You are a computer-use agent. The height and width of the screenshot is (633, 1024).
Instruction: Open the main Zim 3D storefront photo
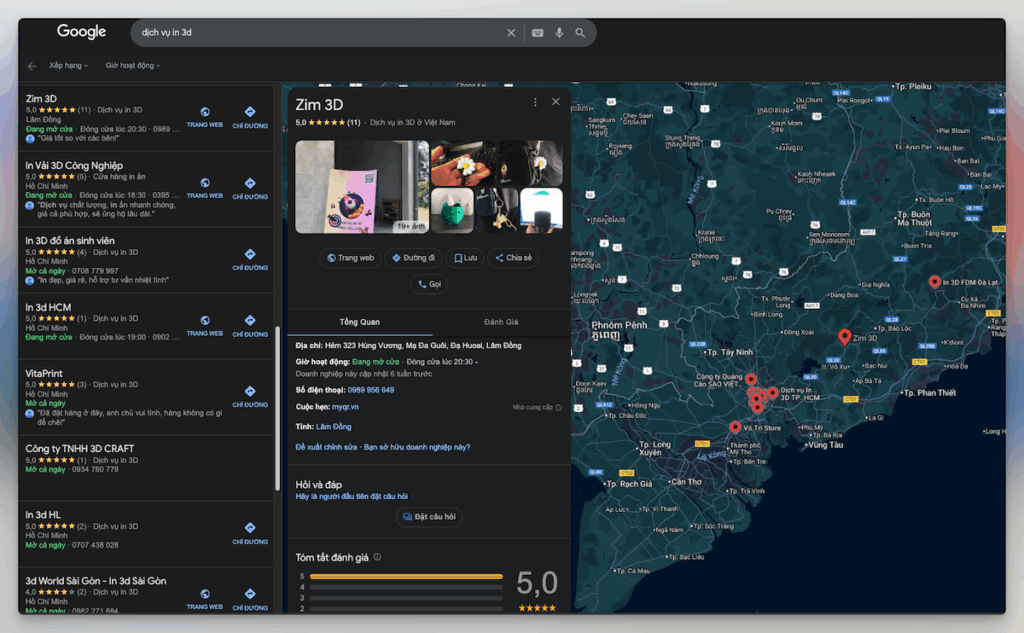point(362,186)
